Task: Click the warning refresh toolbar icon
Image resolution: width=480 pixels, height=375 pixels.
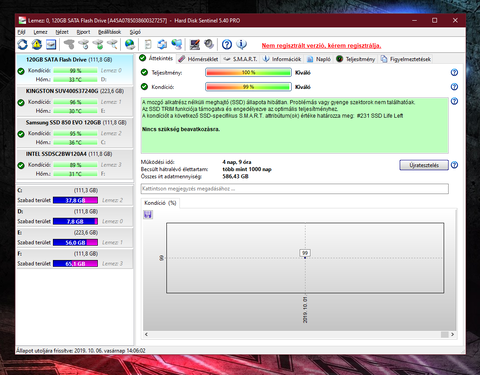Action: click(x=37, y=44)
